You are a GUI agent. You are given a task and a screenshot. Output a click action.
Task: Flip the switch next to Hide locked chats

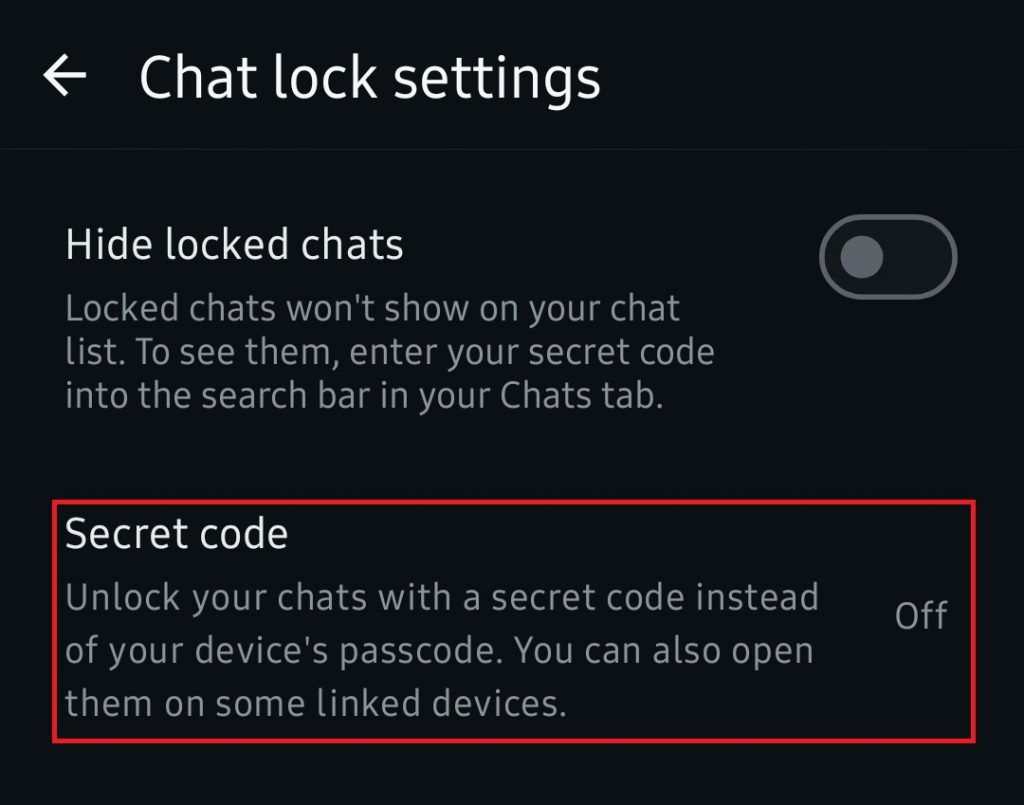(886, 256)
